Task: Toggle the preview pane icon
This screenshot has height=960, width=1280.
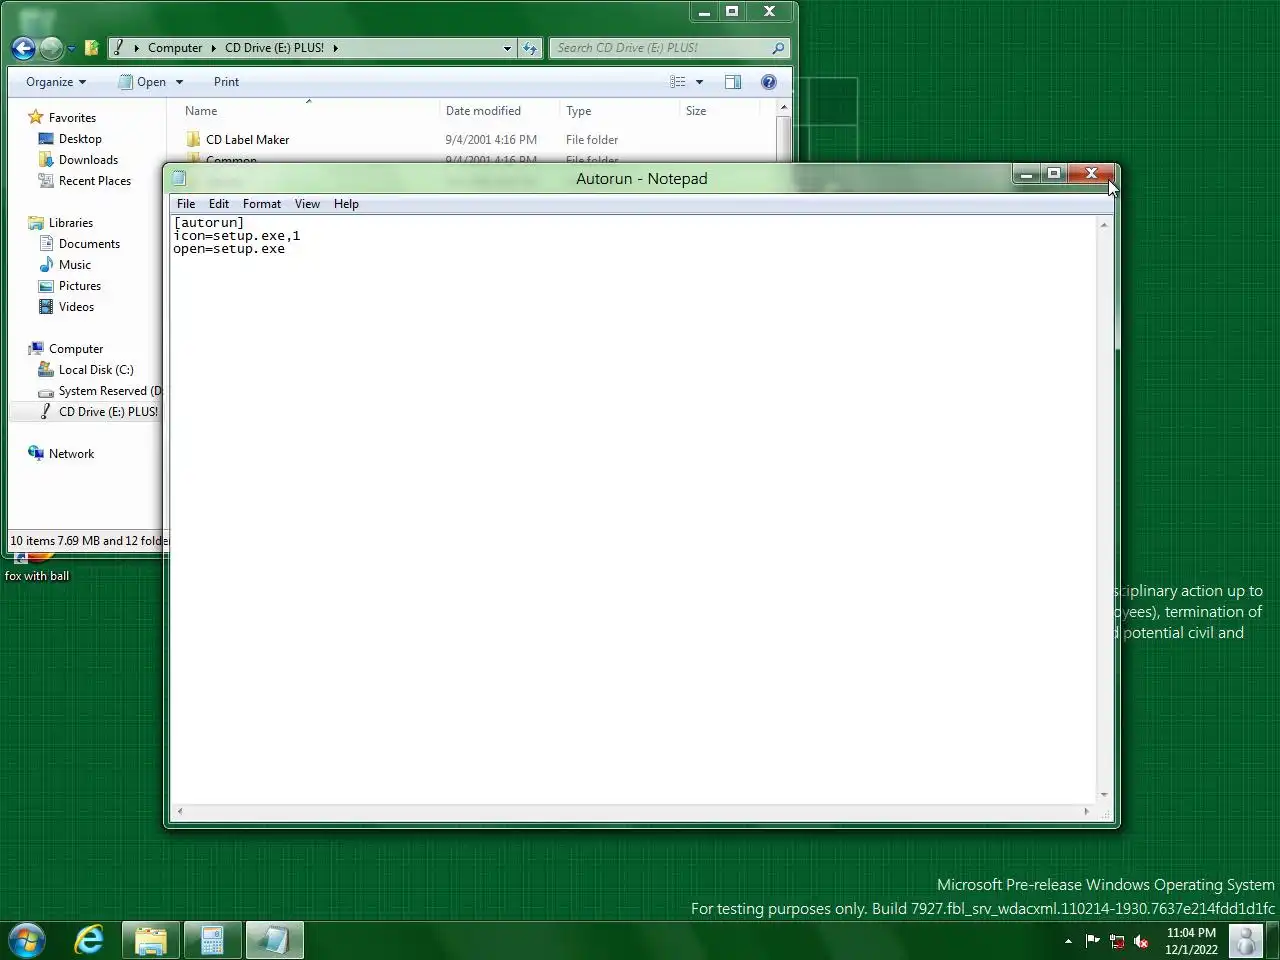Action: point(733,82)
